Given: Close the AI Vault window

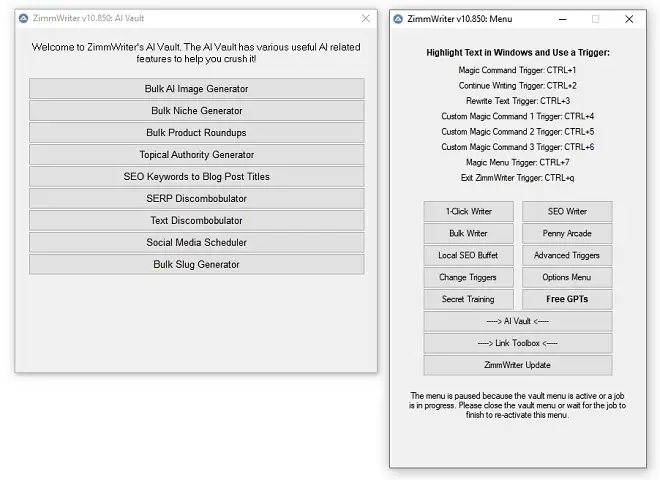Looking at the screenshot, I should click(x=365, y=18).
